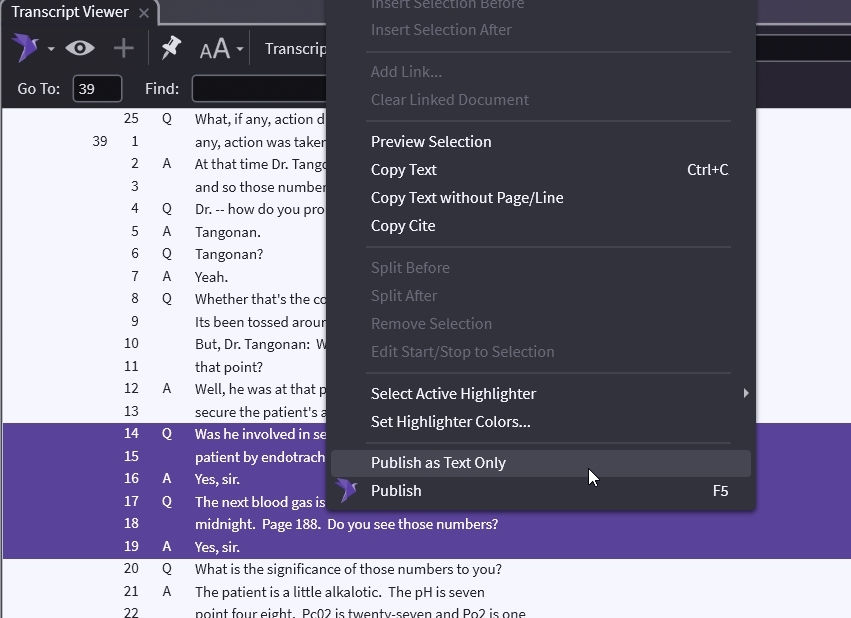Click the purple bird publish icon in toolbar

(x=25, y=48)
